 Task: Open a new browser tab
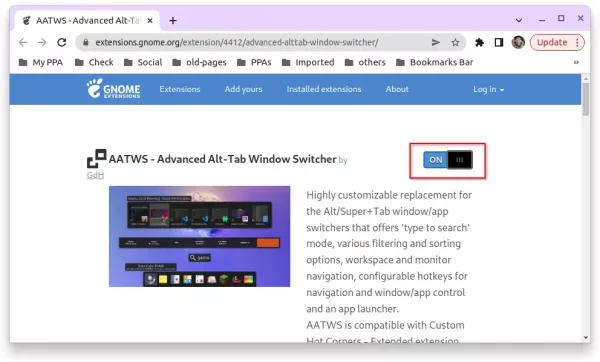173,21
